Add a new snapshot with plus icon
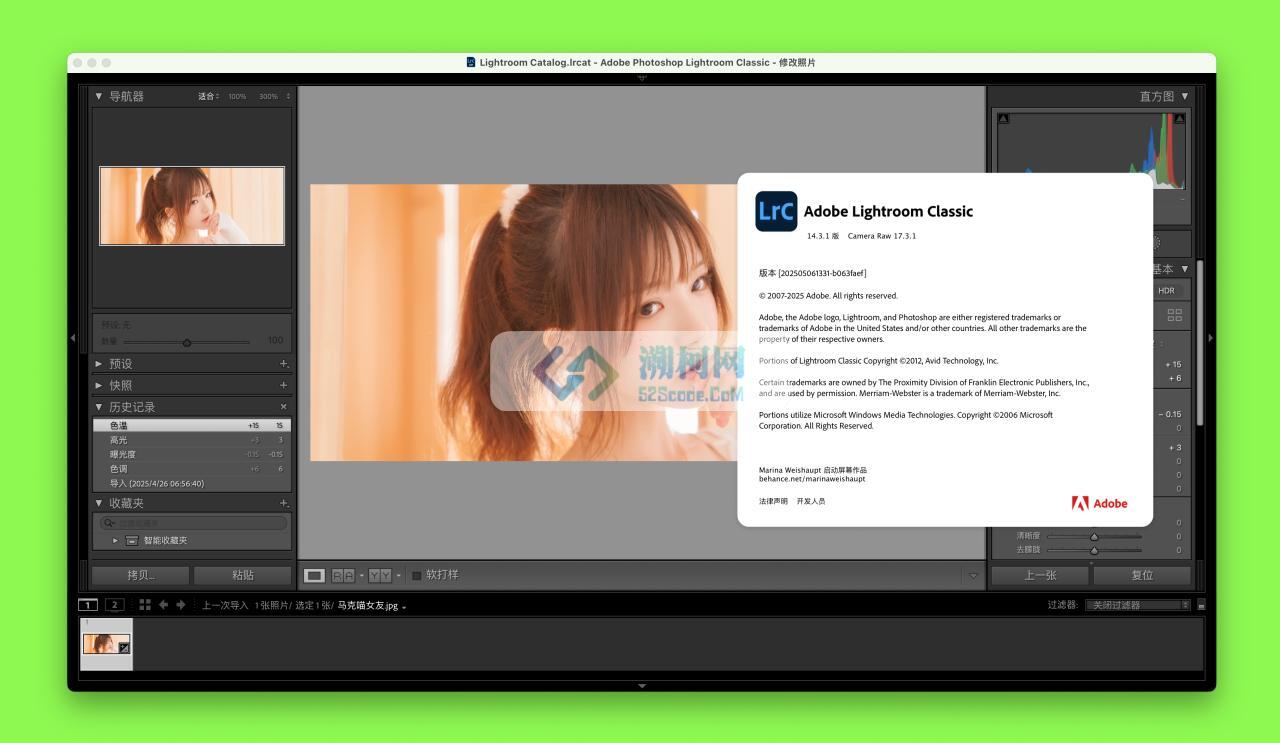 284,385
